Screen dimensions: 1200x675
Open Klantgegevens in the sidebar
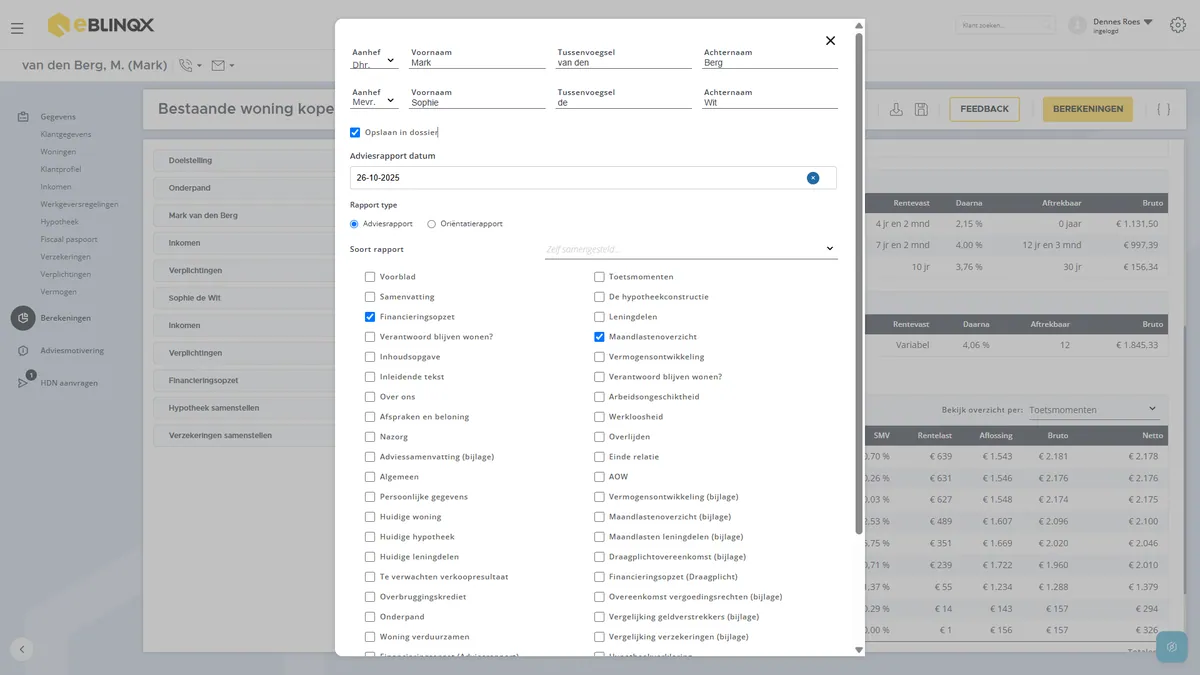pyautogui.click(x=66, y=134)
